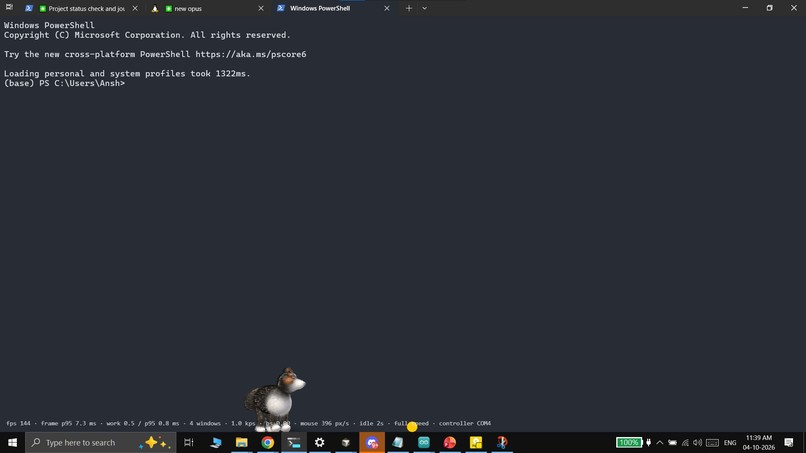Open the red circular app on taskbar
This screenshot has height=453, width=806.
click(450, 442)
